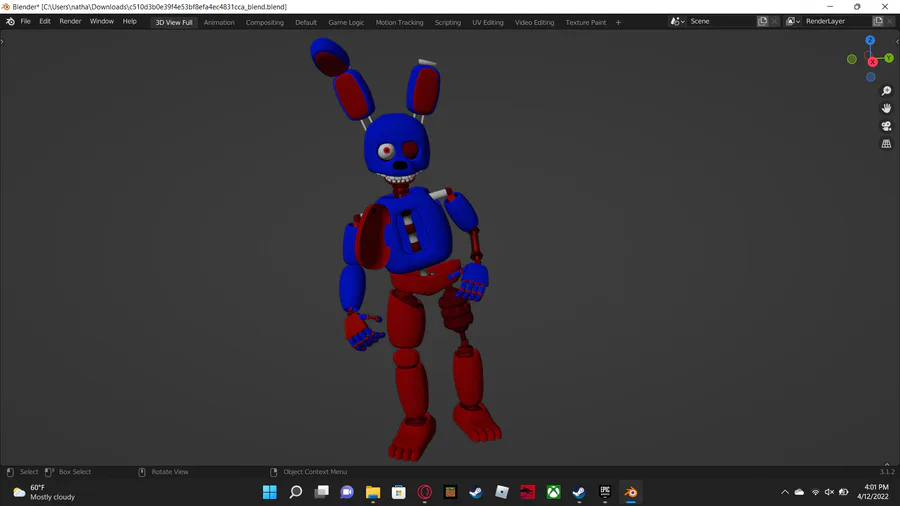Snap view to the Y axis gizmo

pyautogui.click(x=889, y=58)
